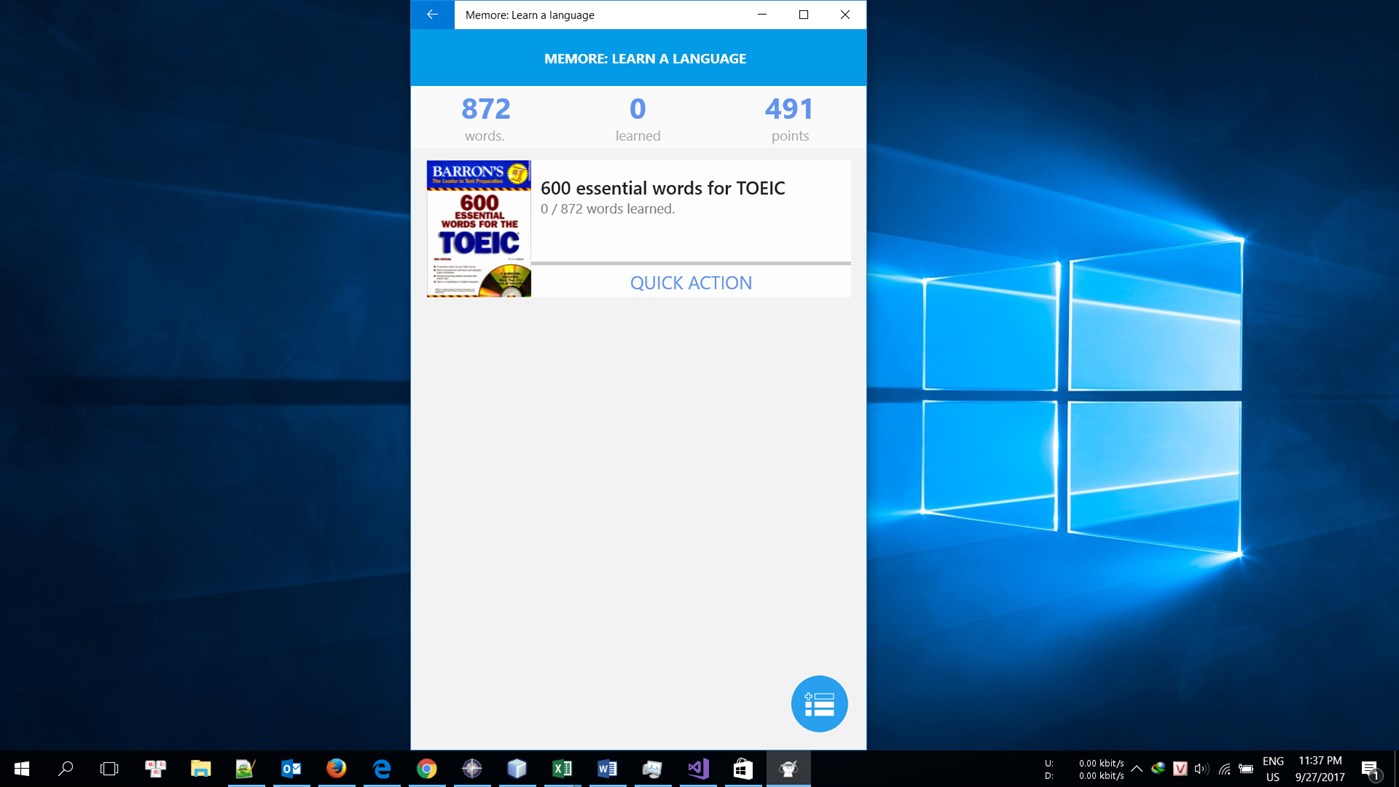Open Task View from the taskbar

pyautogui.click(x=109, y=768)
